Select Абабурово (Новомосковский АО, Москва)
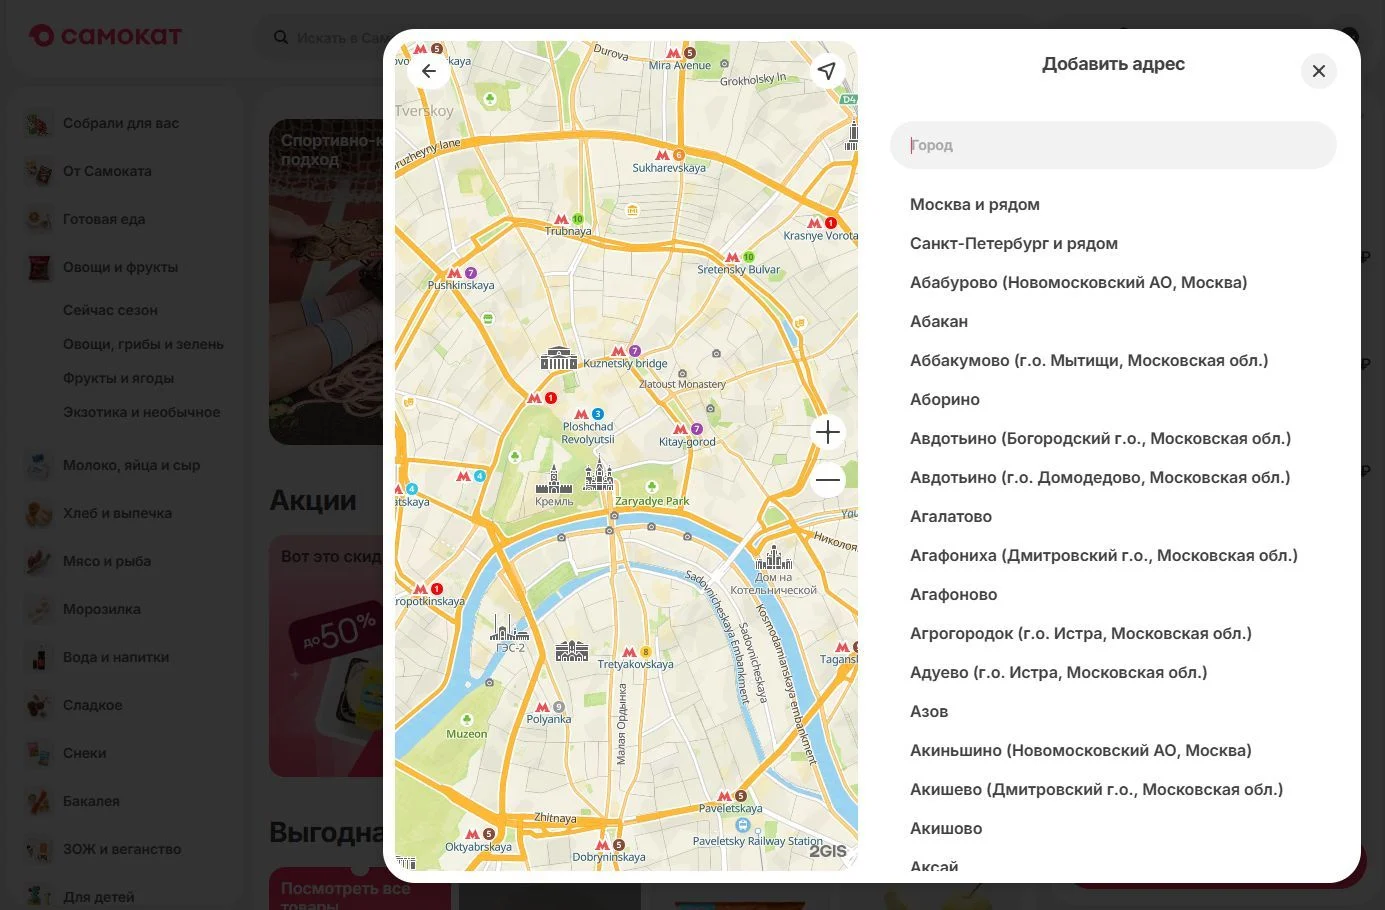 coord(1078,282)
